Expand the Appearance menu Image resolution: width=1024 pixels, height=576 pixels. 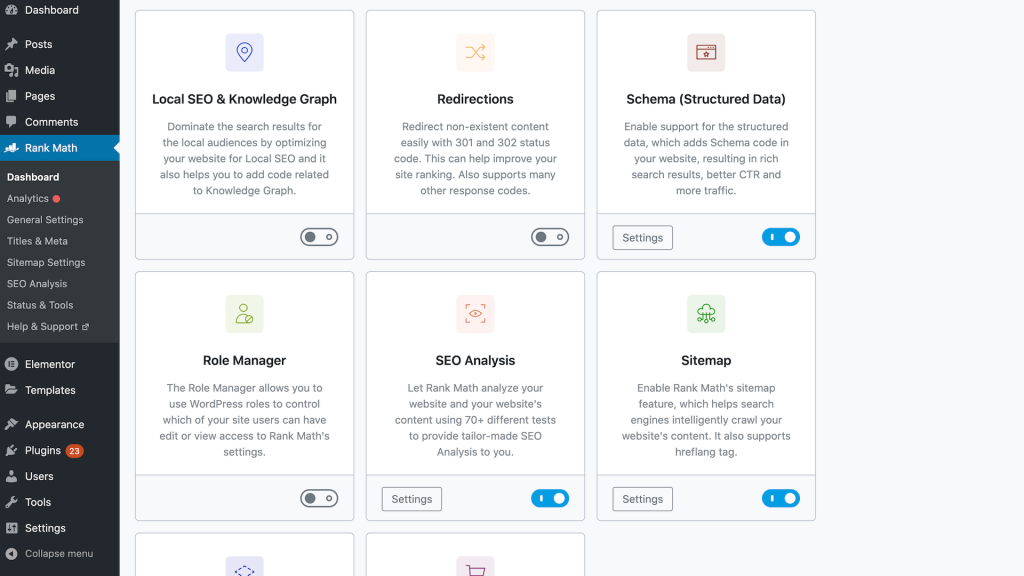54,424
